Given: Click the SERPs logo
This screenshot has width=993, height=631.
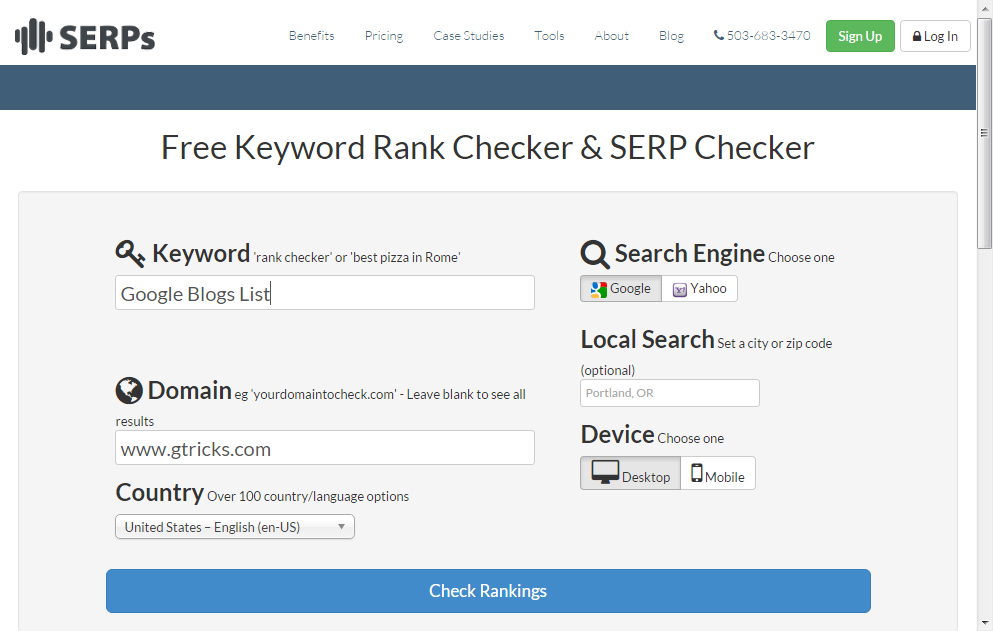Looking at the screenshot, I should point(85,37).
